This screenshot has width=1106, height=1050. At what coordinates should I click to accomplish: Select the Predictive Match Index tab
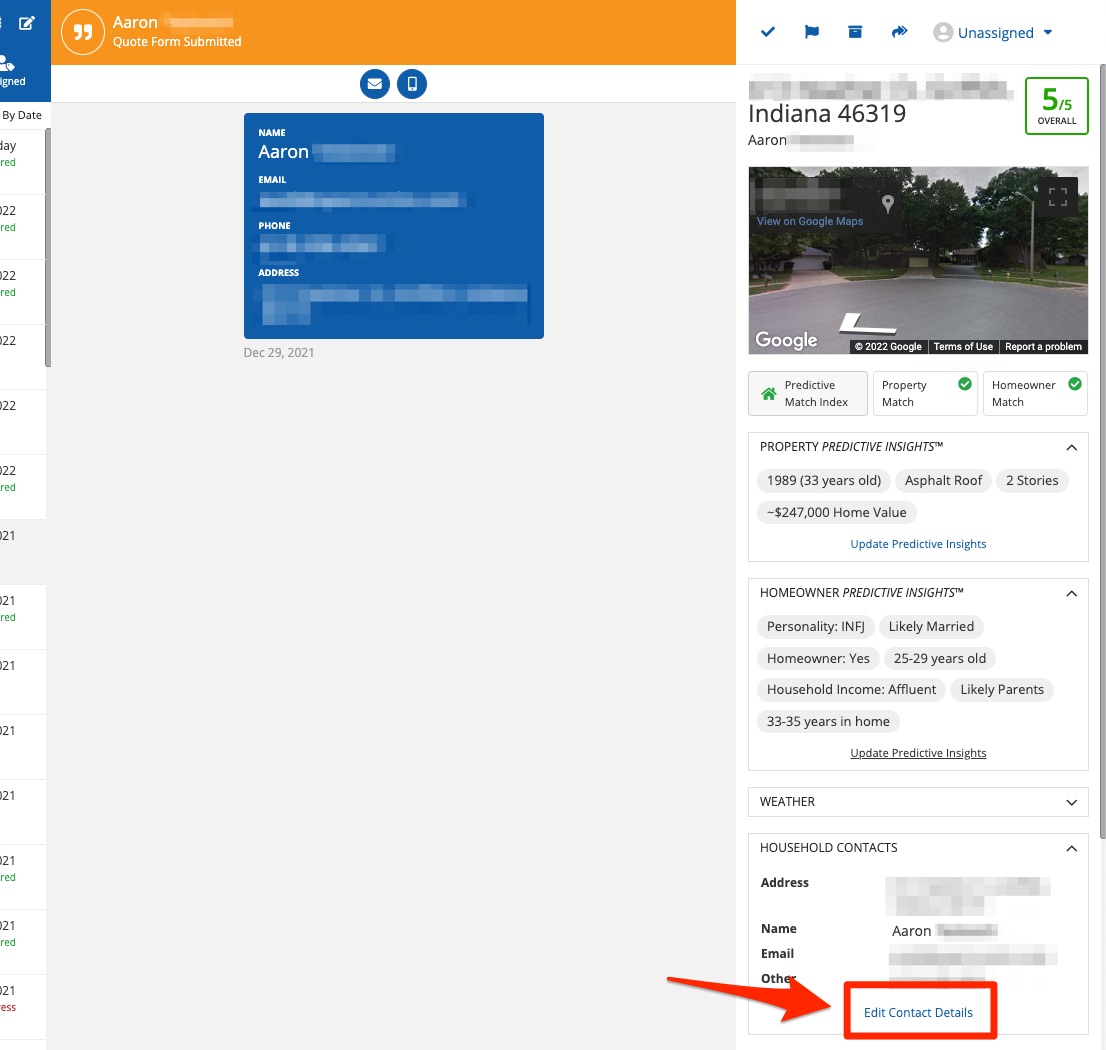[807, 394]
